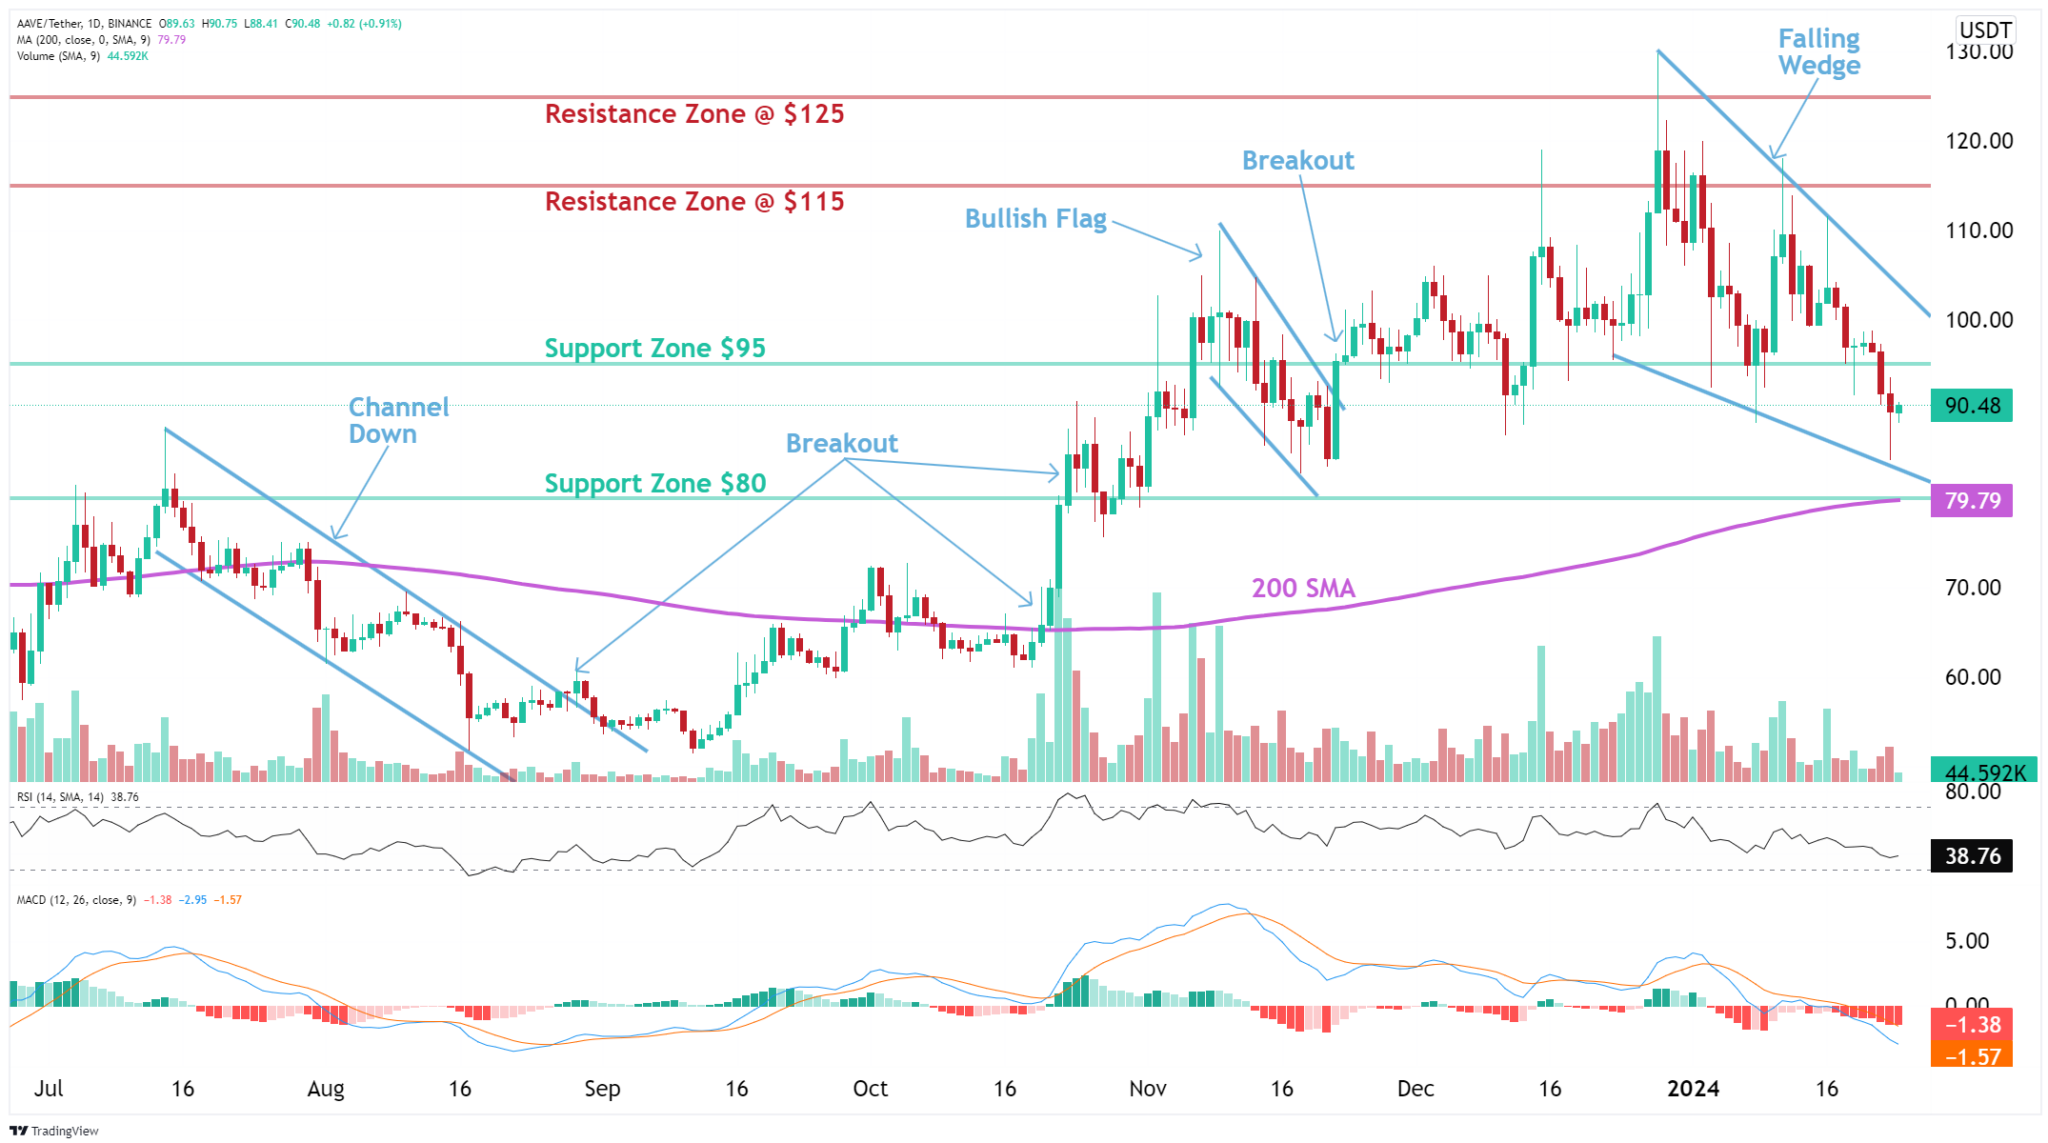Open the MACD (12, 26, close, 9) legend
Viewport: 2048px width, 1143px height.
pos(75,898)
